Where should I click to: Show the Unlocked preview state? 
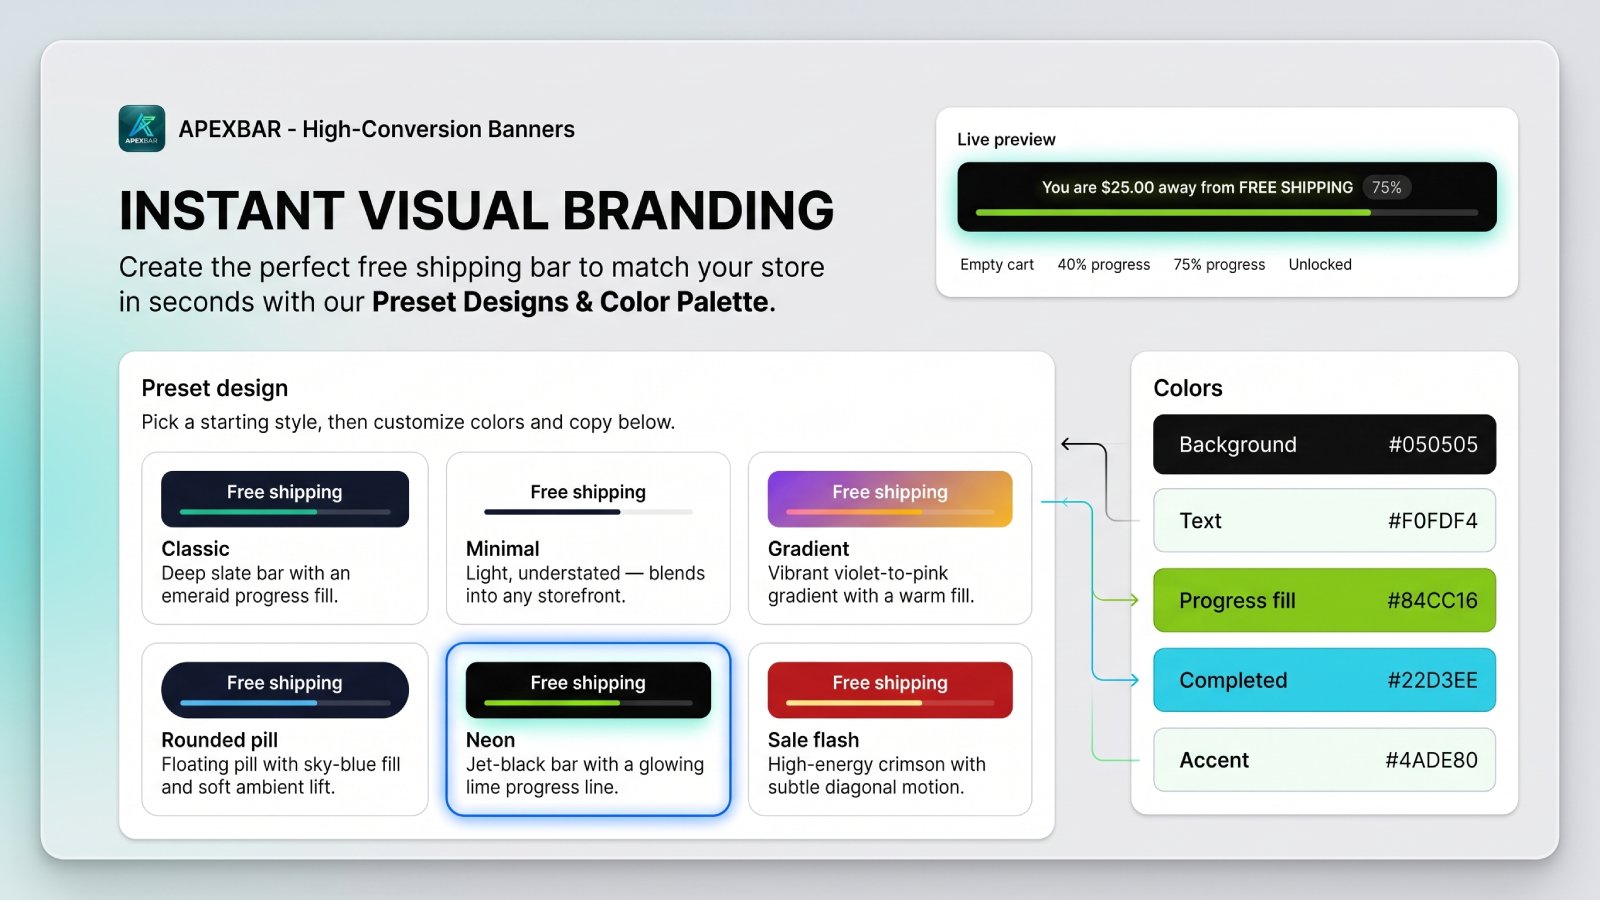pos(1320,265)
